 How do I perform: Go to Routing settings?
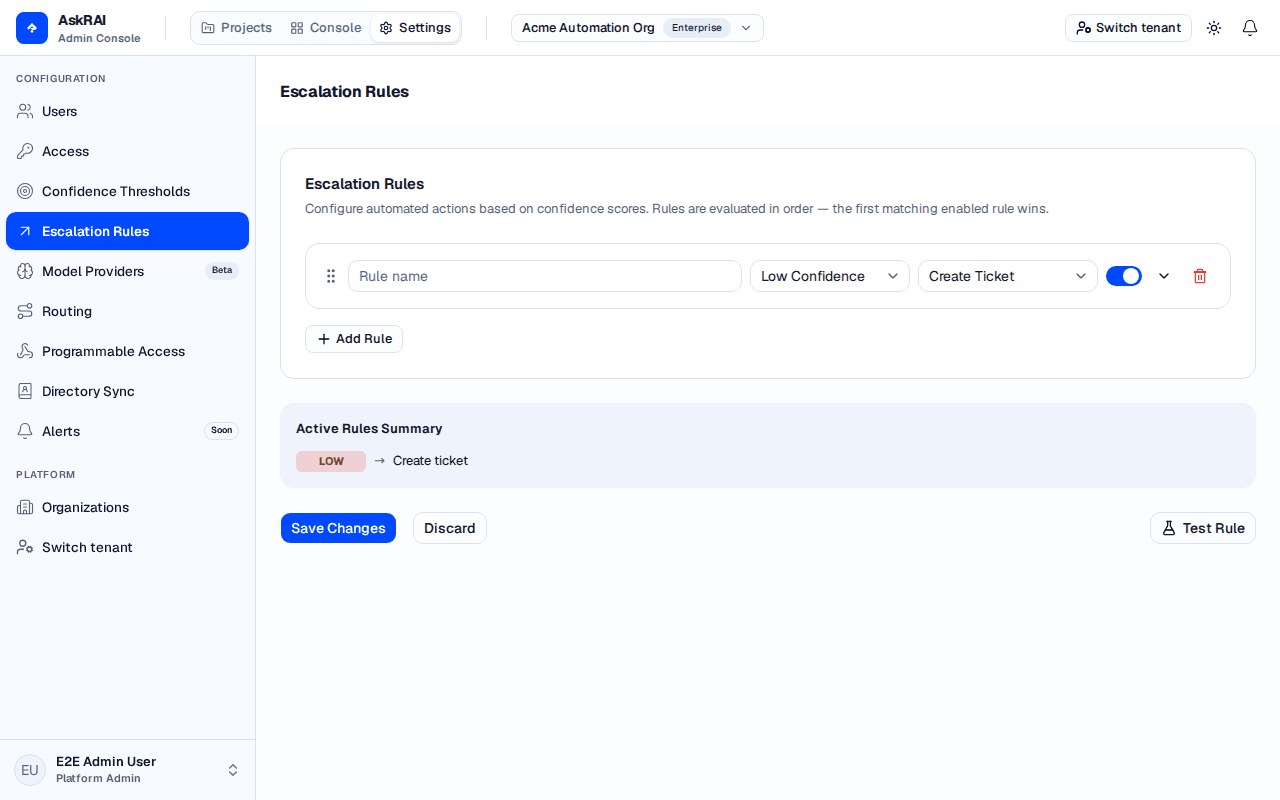point(128,311)
